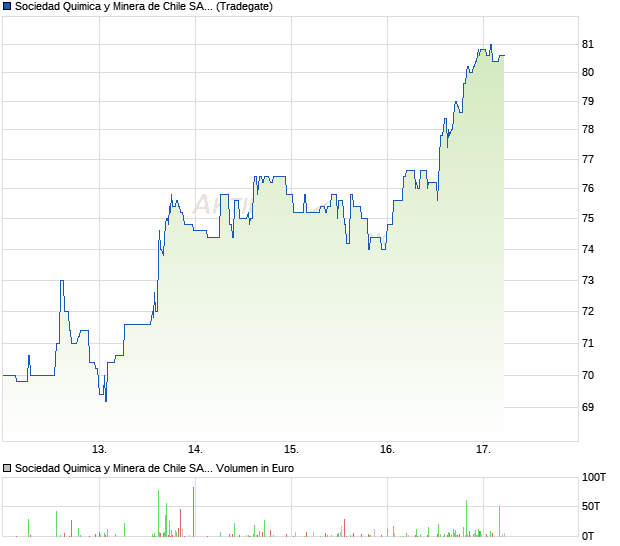620x546 pixels.
Task: Click the tallest red volume bar at 14.
Action: pyautogui.click(x=193, y=512)
